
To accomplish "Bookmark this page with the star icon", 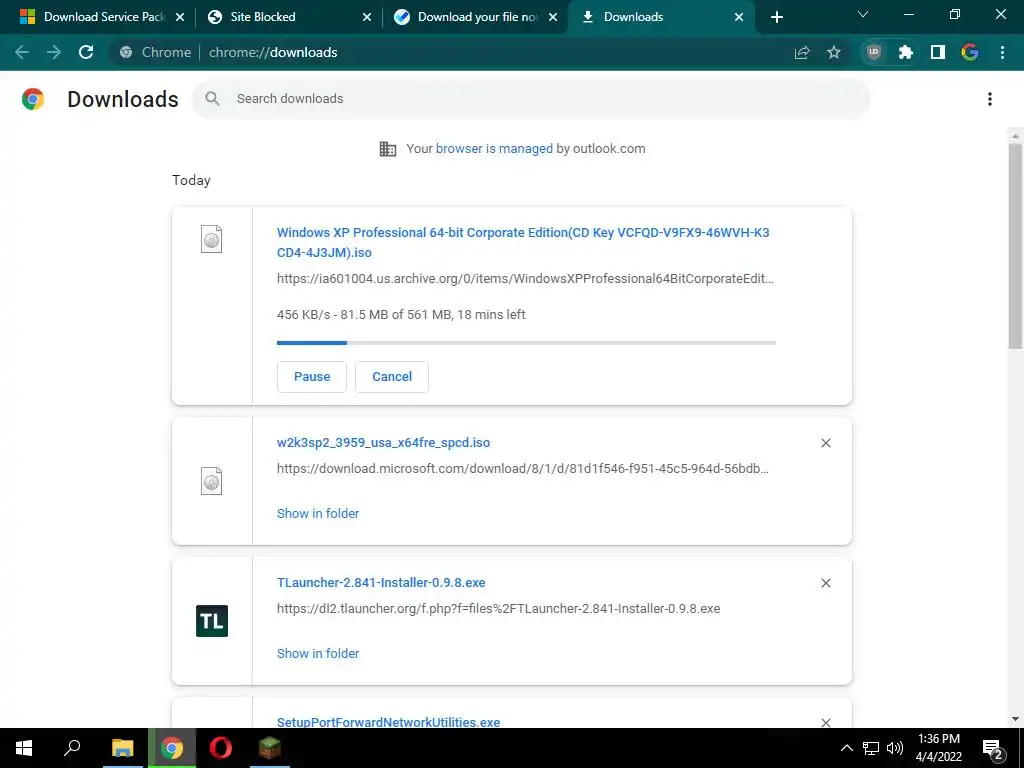I will (834, 52).
